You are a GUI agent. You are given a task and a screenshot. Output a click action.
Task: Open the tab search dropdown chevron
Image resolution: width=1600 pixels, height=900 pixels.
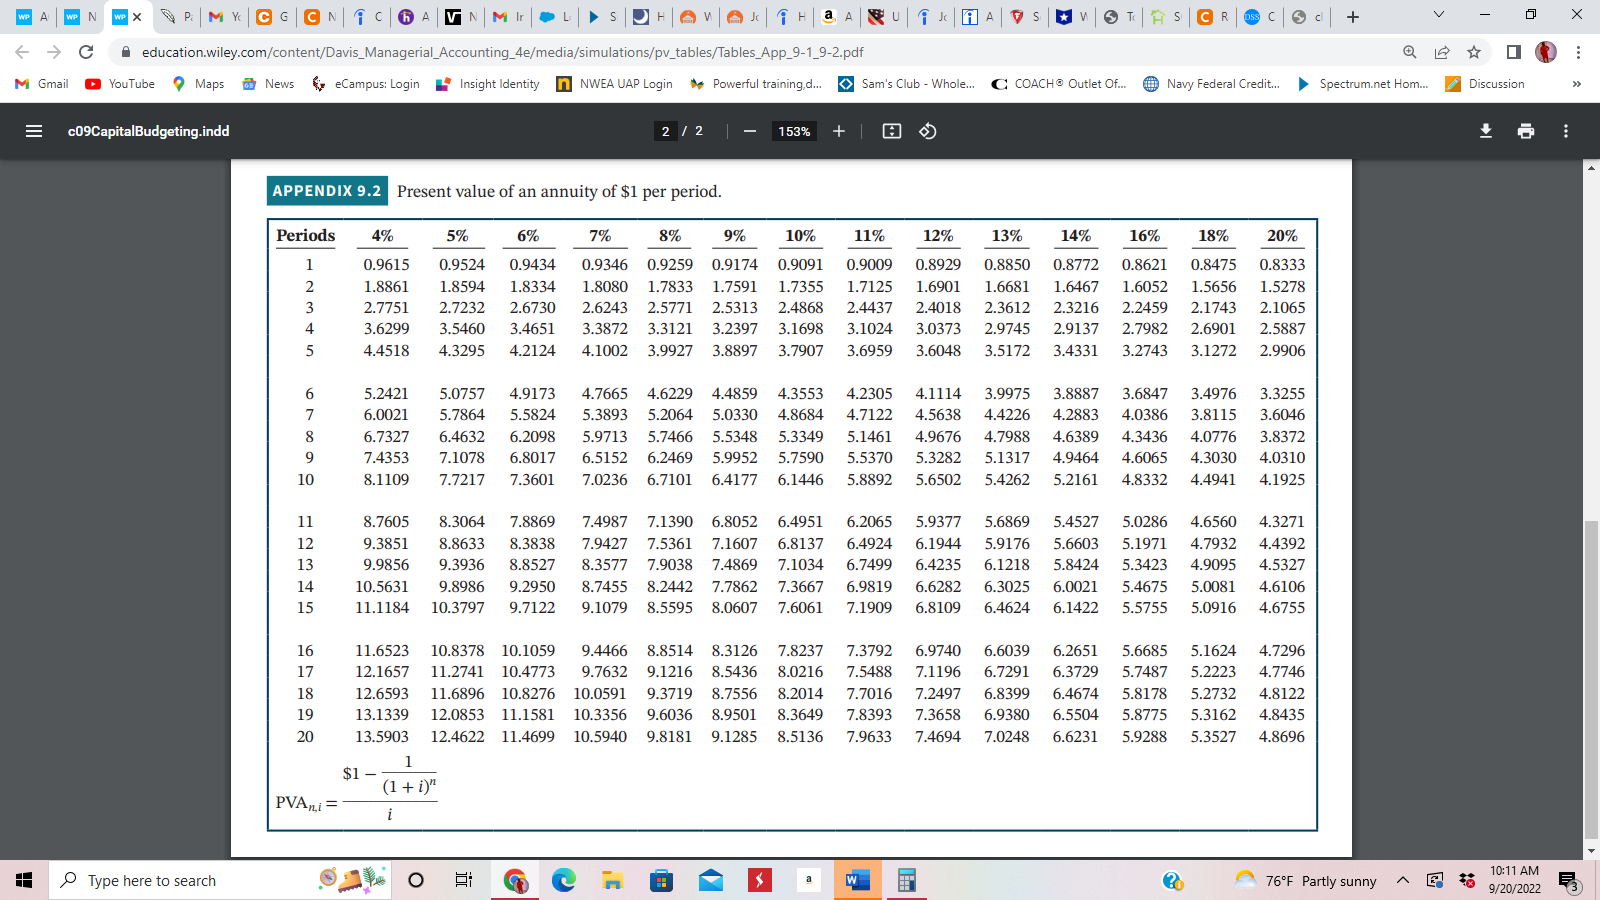click(1439, 16)
